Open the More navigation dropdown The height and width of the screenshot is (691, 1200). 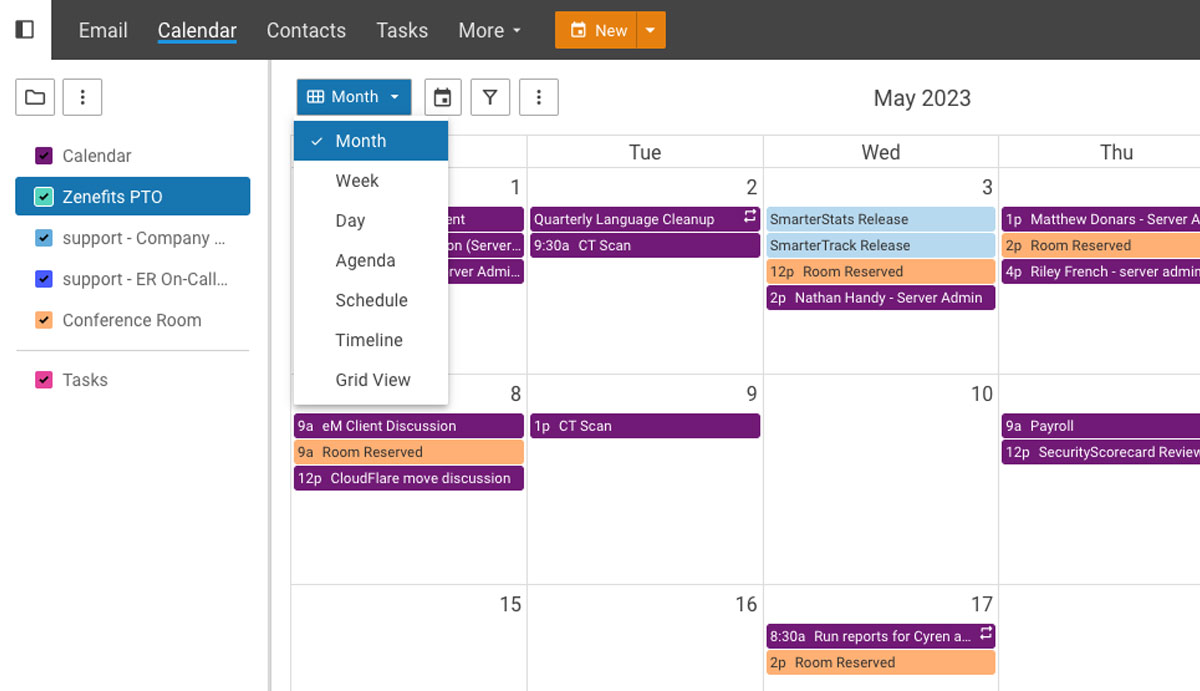tap(489, 30)
